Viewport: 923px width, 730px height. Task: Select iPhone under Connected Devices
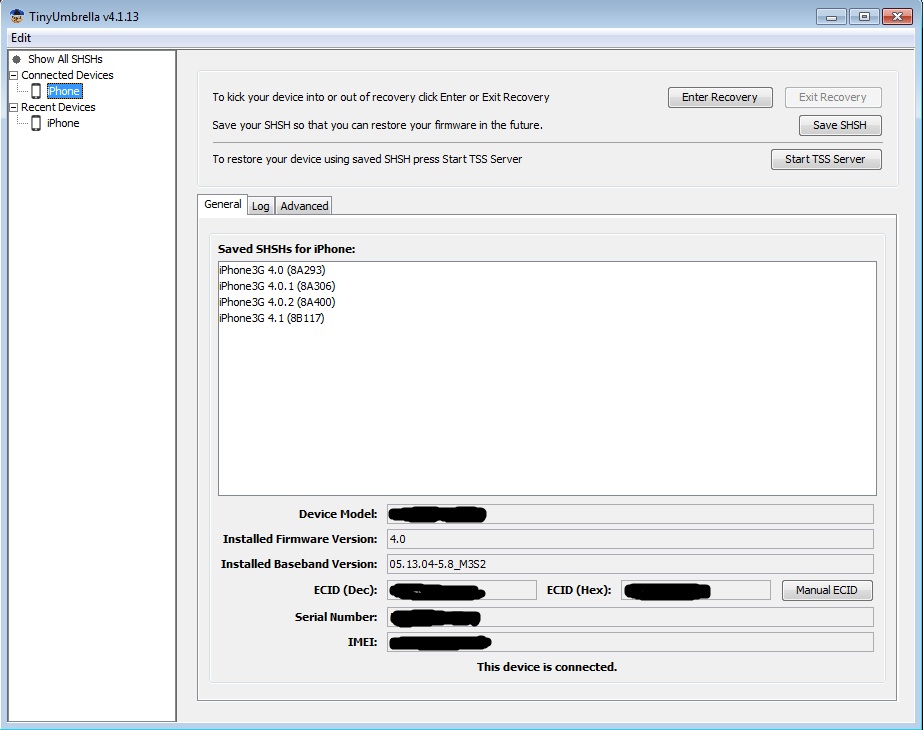[64, 91]
